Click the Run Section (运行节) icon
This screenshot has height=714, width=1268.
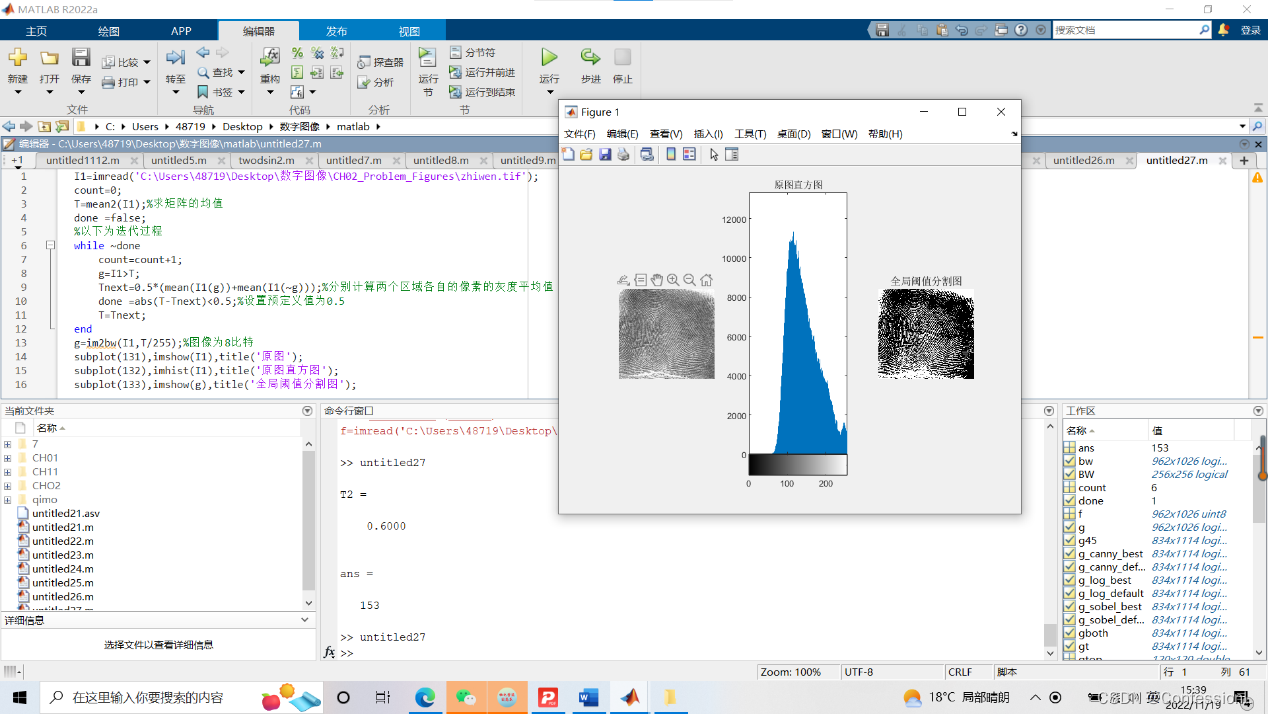[427, 58]
